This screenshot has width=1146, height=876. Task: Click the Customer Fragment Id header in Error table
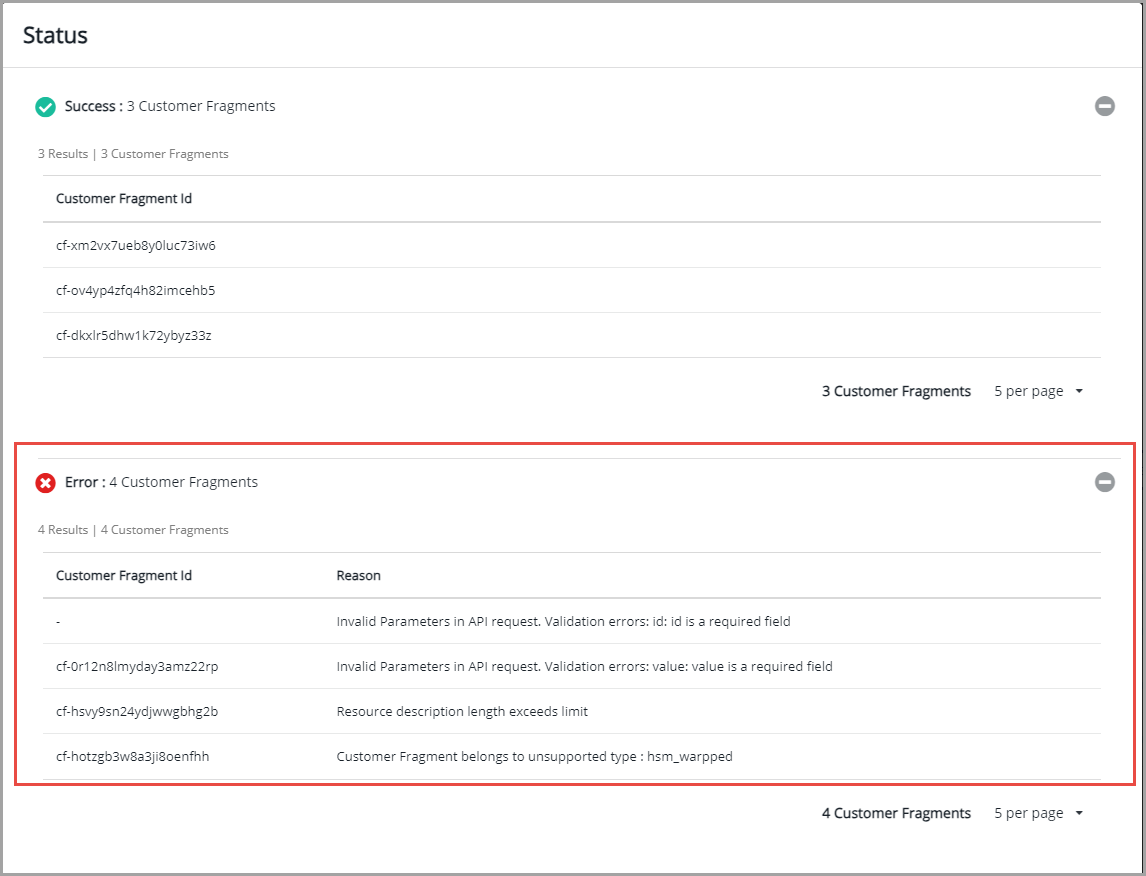coord(124,575)
